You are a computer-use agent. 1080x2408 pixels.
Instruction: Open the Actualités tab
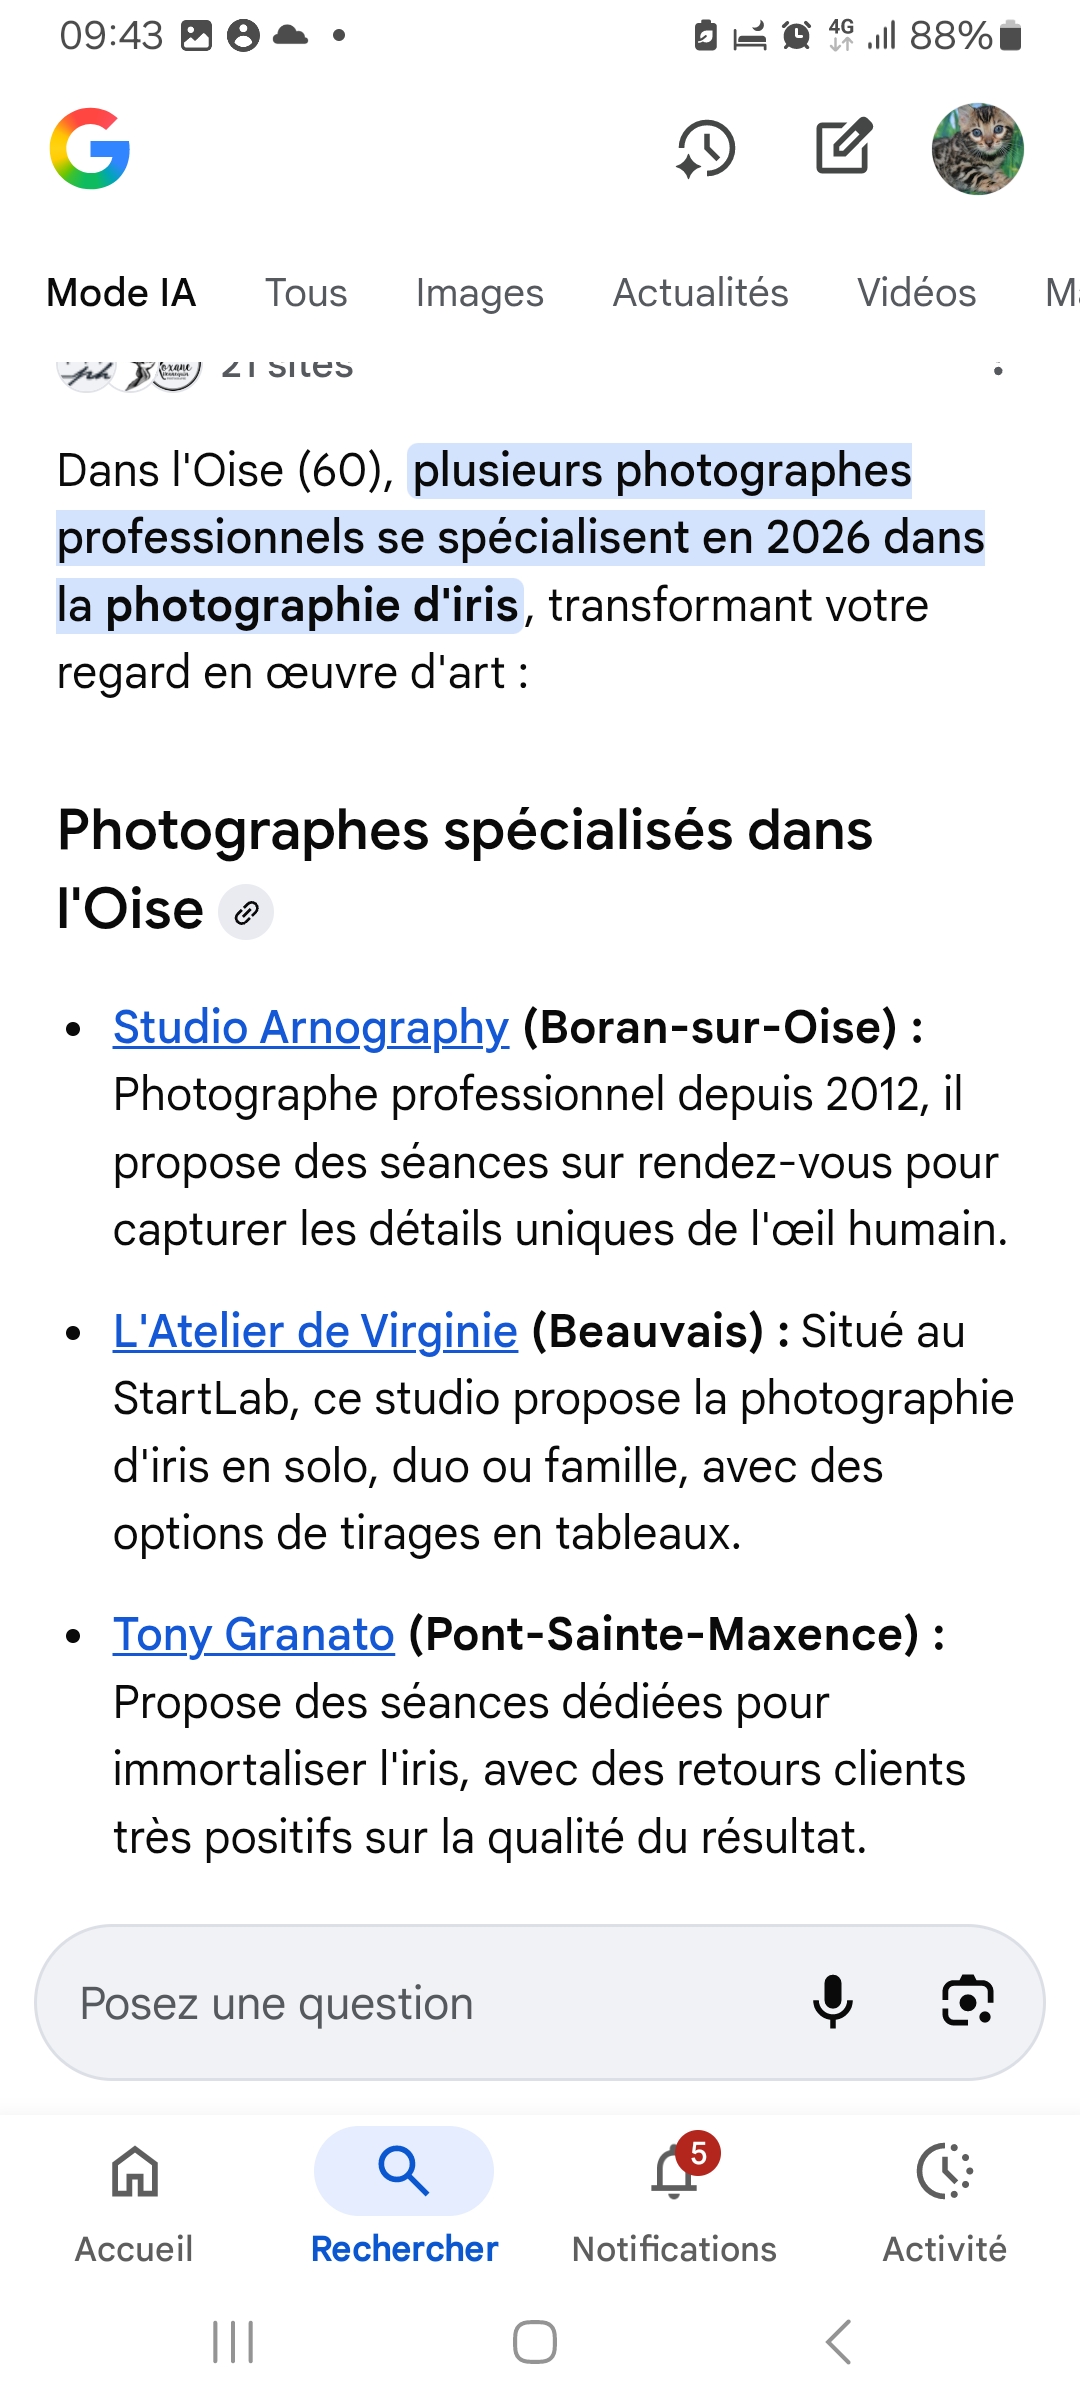(x=700, y=293)
